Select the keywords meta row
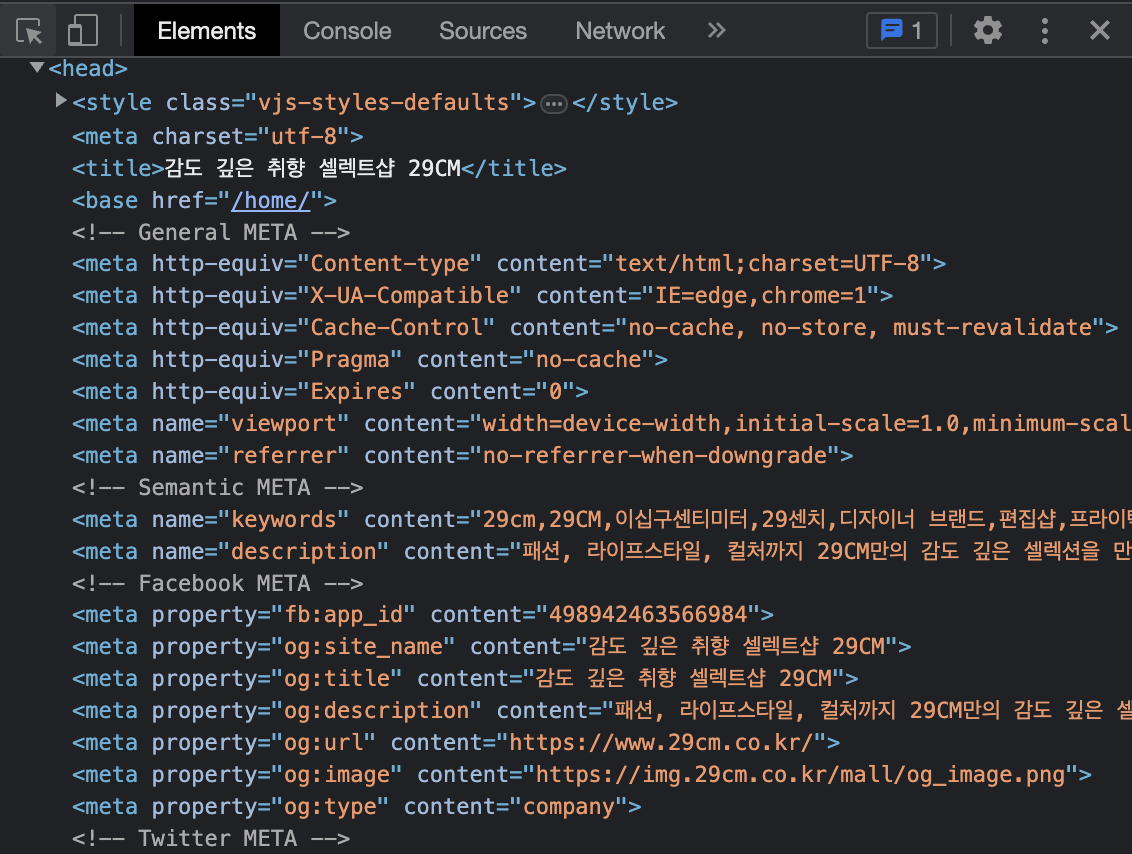The width and height of the screenshot is (1132, 854). point(601,519)
